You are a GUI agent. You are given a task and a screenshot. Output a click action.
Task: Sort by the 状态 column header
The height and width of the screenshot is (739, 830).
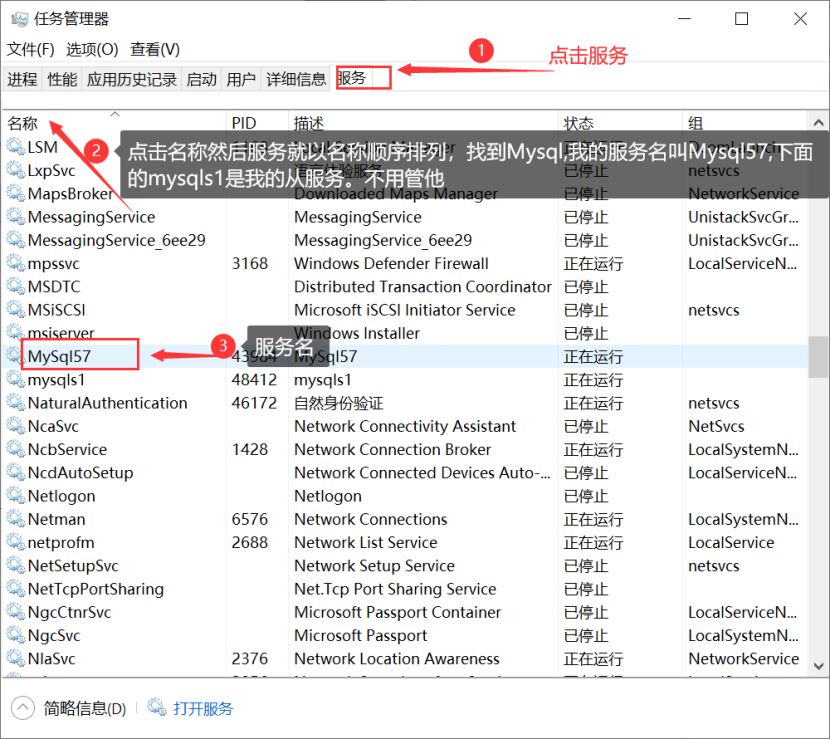[580, 122]
